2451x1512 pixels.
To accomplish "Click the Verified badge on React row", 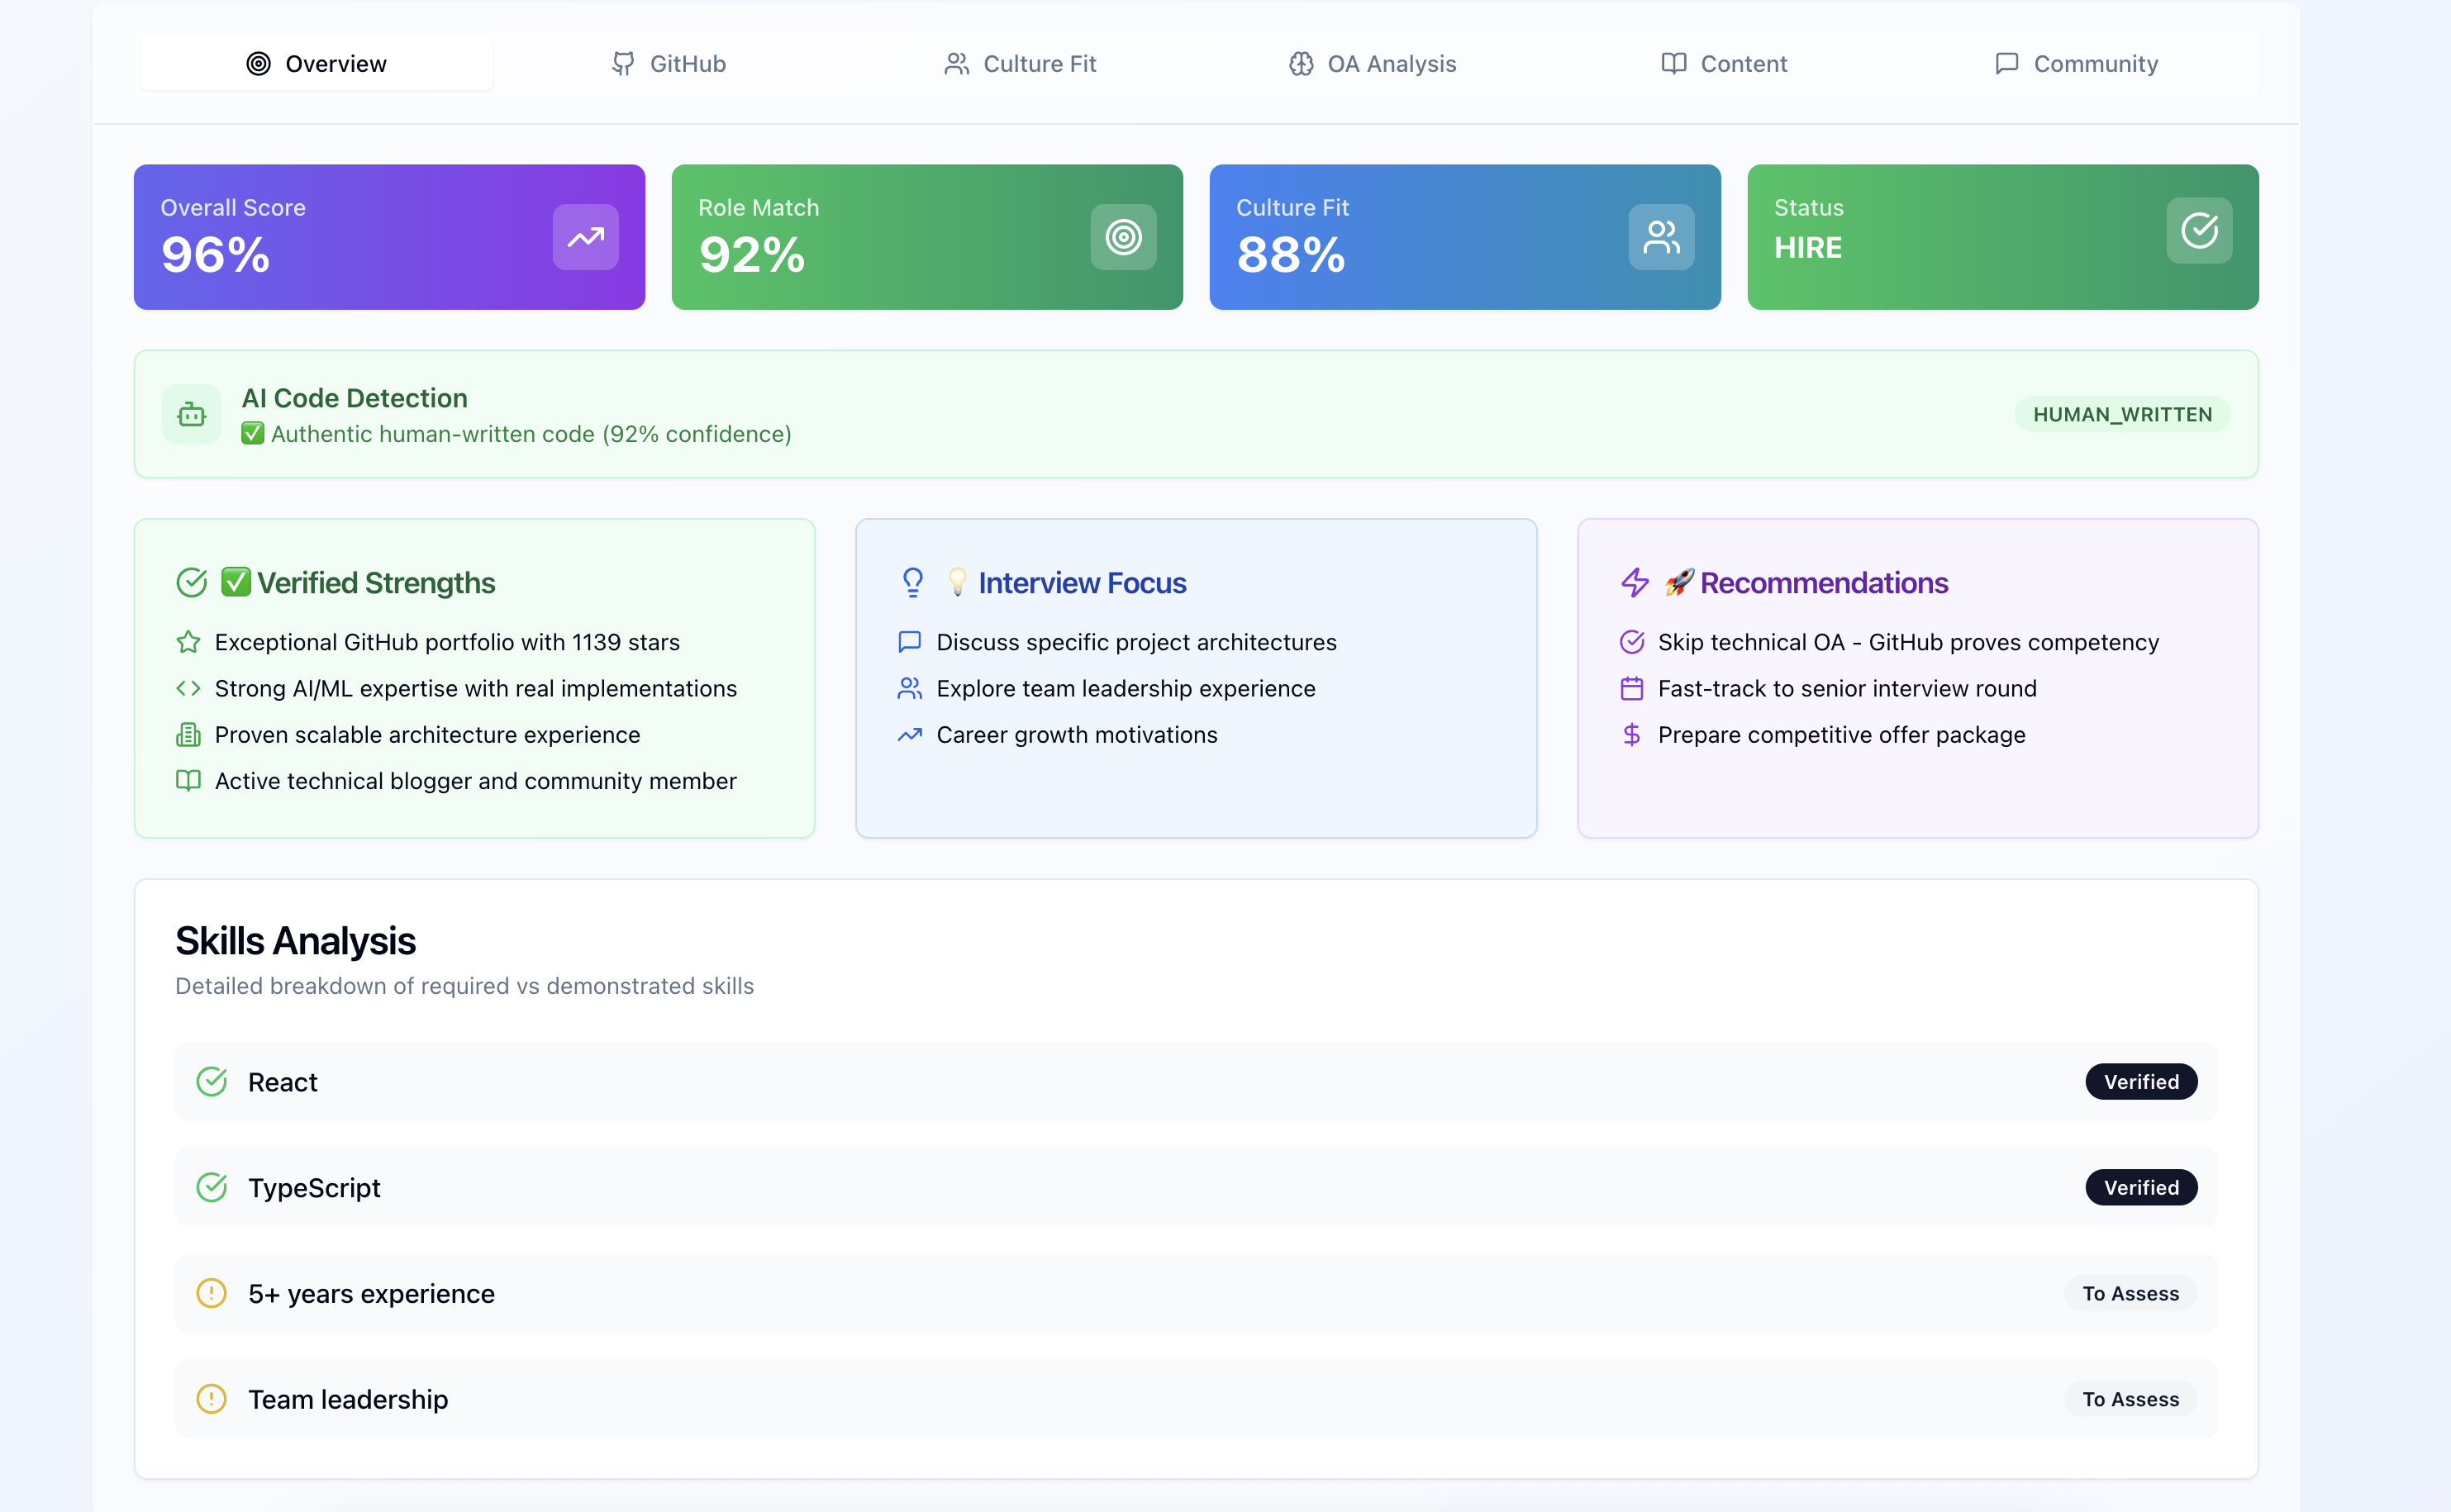I will coord(2140,1082).
